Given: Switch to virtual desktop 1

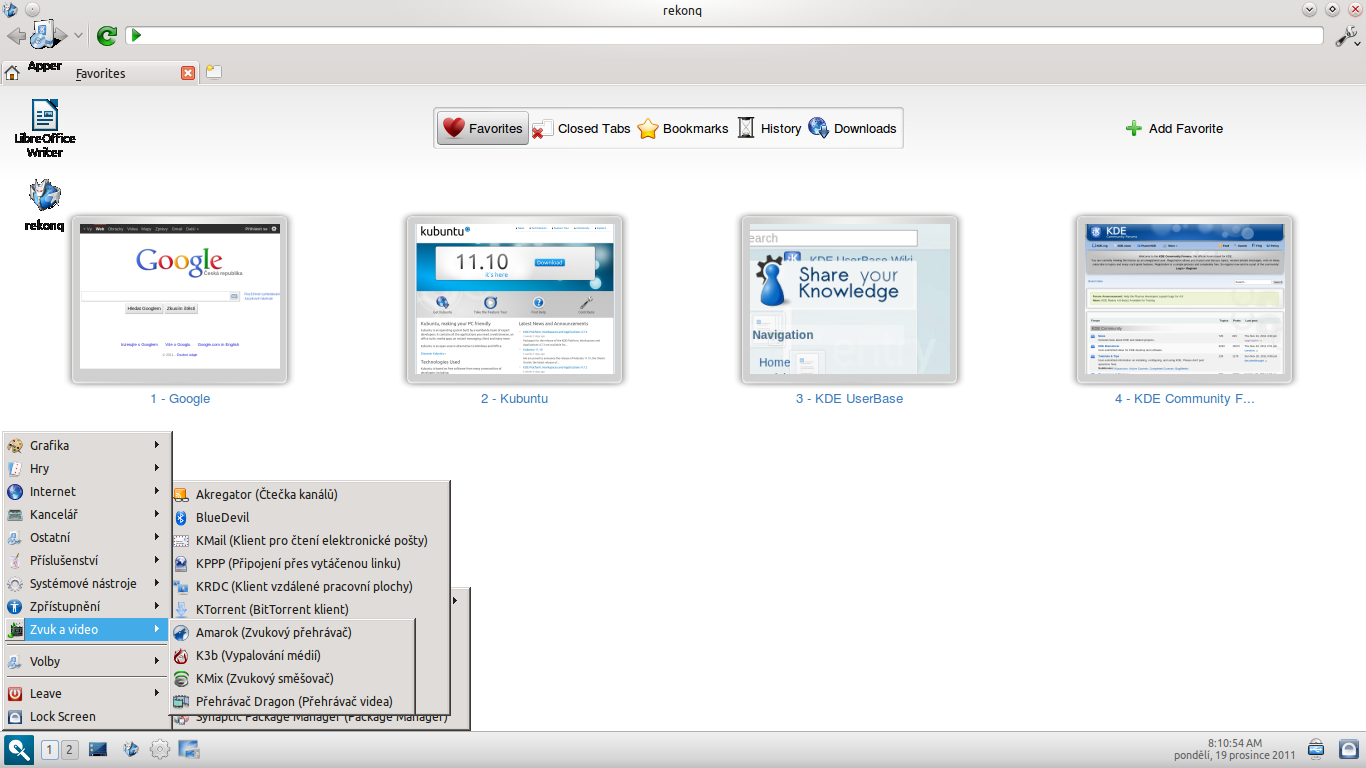Looking at the screenshot, I should 50,750.
